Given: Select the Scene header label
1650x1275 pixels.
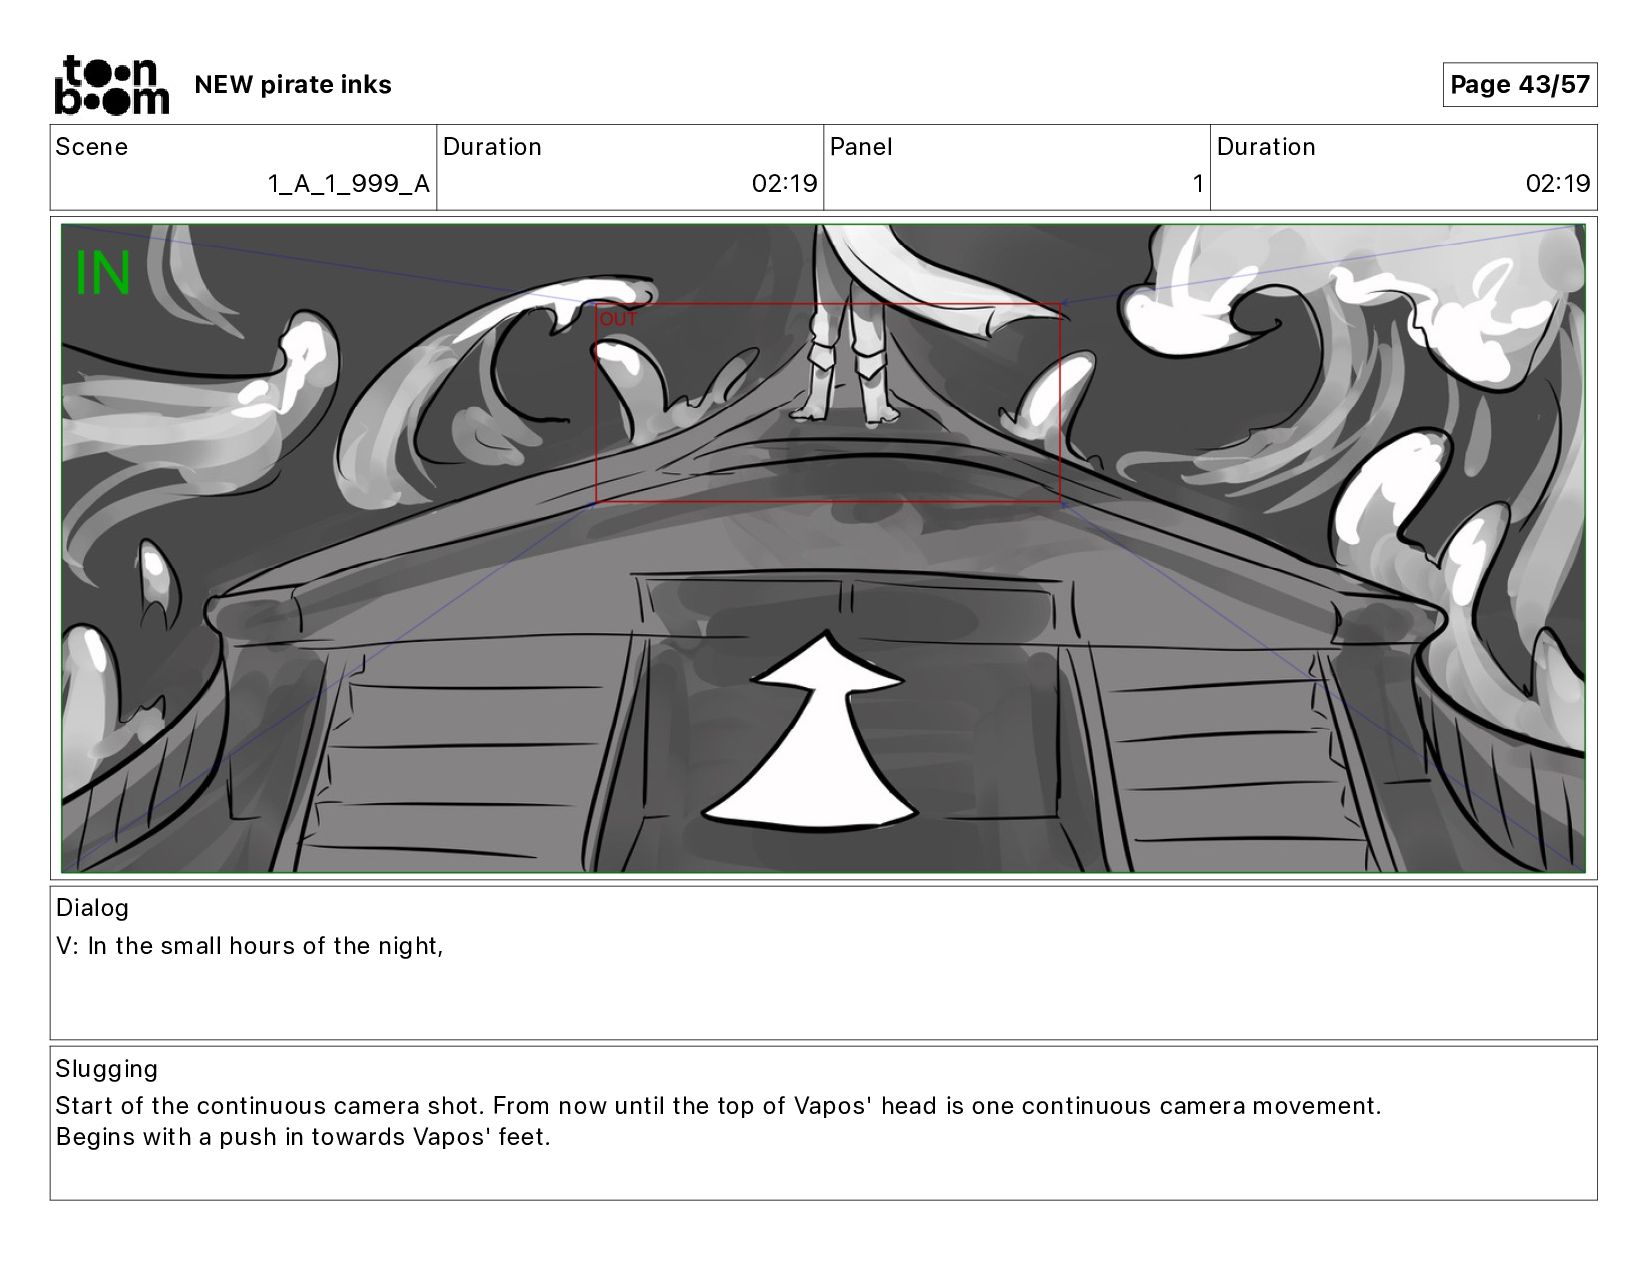Looking at the screenshot, I should click(x=92, y=147).
